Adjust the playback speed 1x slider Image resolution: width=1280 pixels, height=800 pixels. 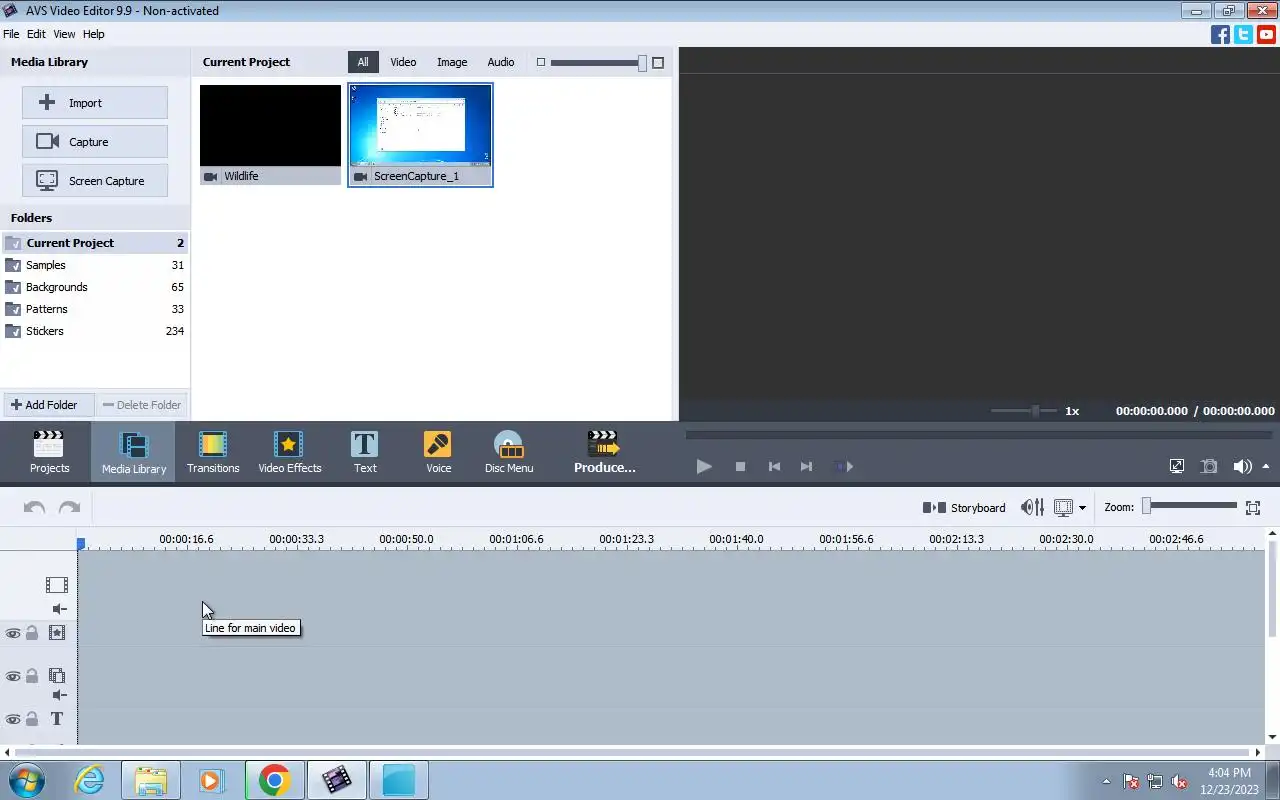(1025, 411)
